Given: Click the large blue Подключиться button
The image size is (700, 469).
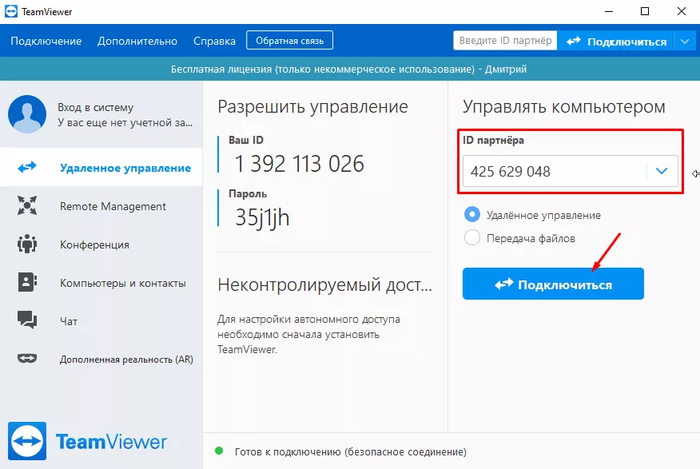Looking at the screenshot, I should (553, 284).
